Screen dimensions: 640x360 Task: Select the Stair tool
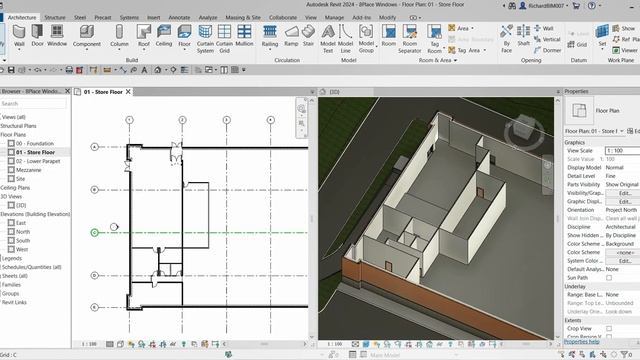click(x=308, y=35)
